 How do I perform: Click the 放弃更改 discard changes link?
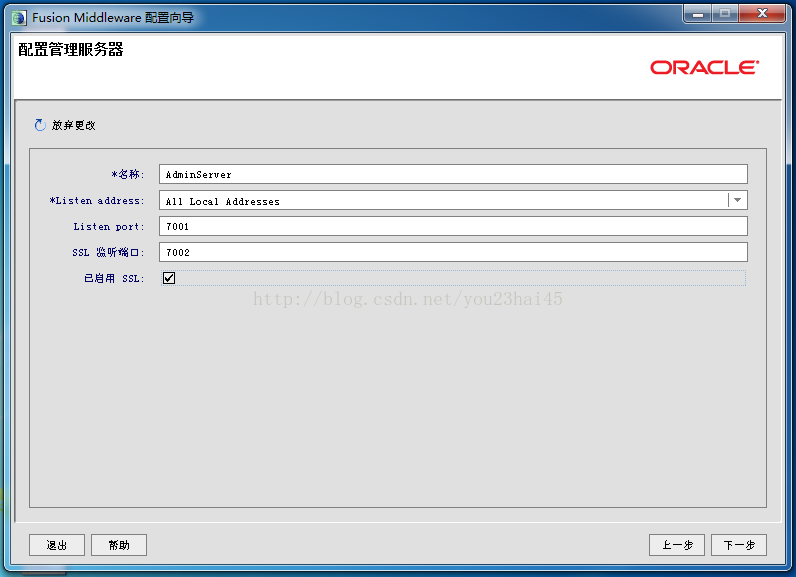(74, 125)
